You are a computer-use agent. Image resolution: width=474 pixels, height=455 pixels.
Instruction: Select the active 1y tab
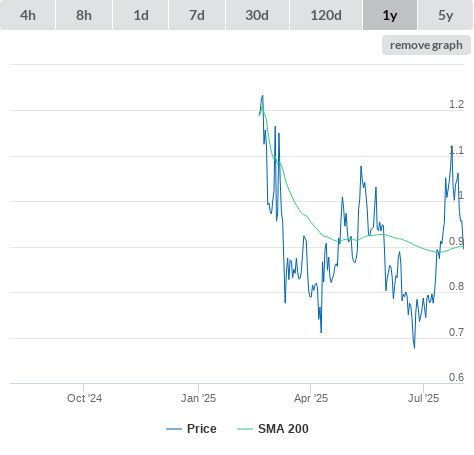pos(390,15)
